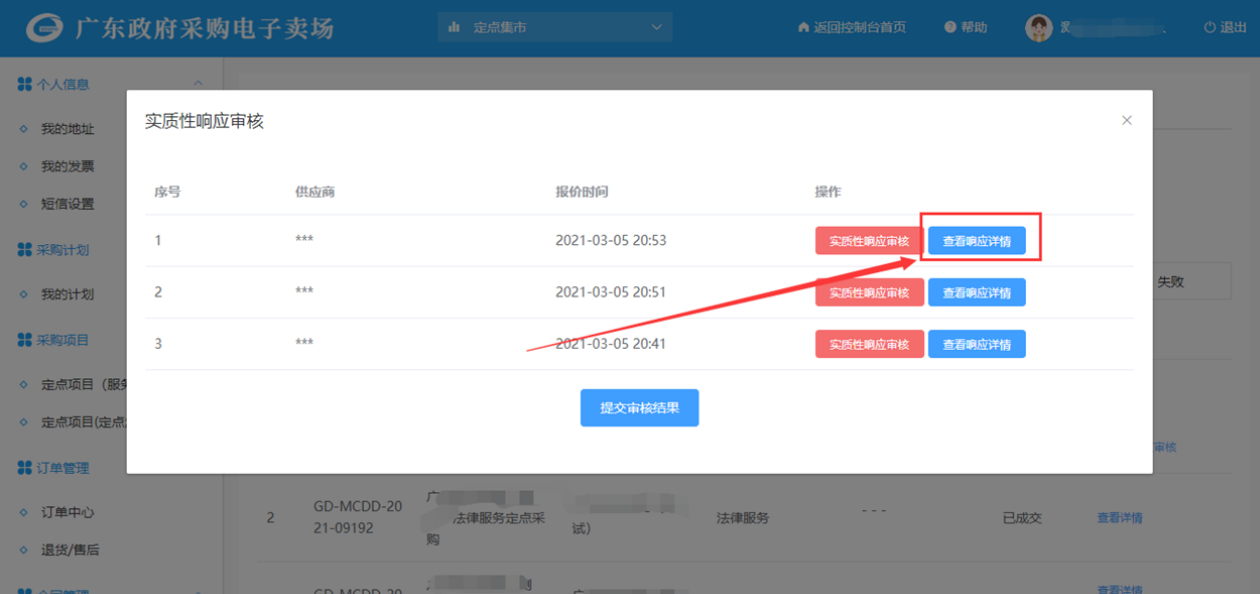
Task: Go to 退货/售后 in the sidebar
Action: 70,550
